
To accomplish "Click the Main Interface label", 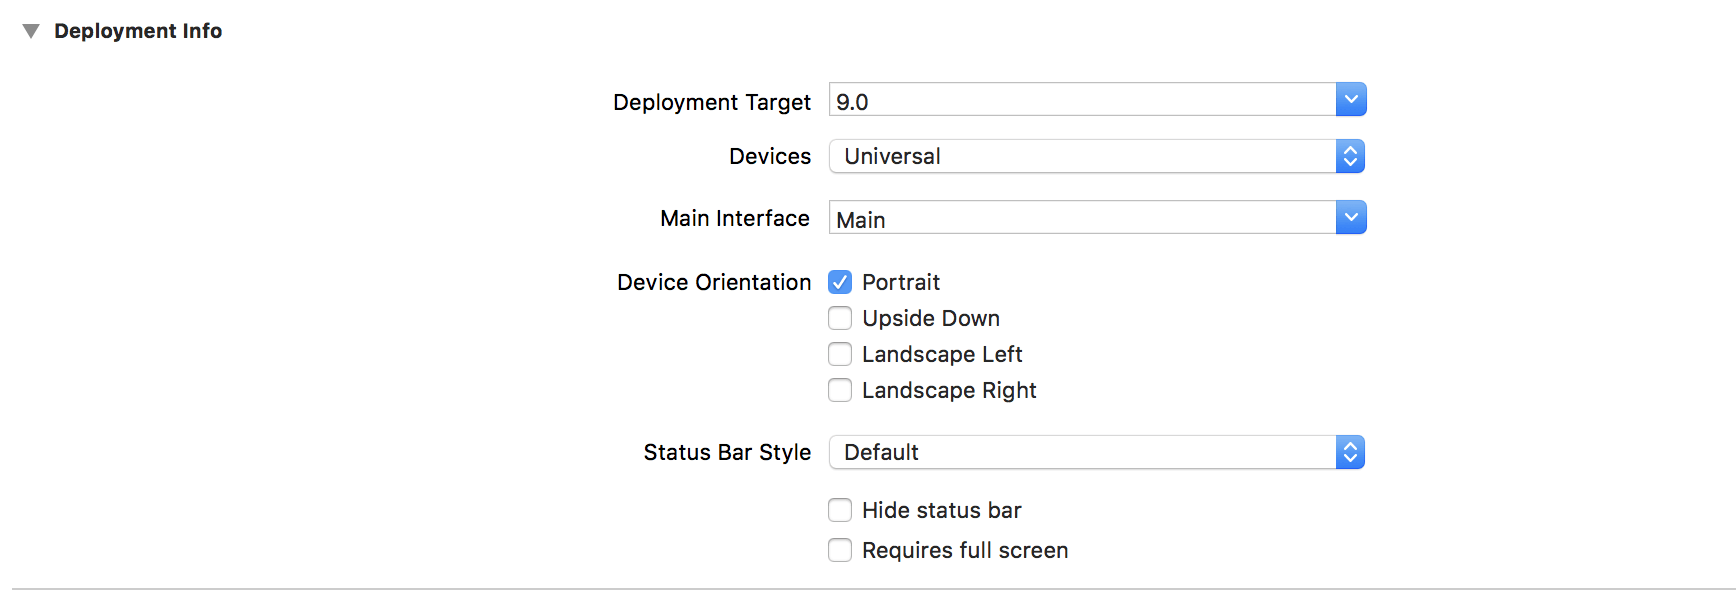I will [x=734, y=218].
